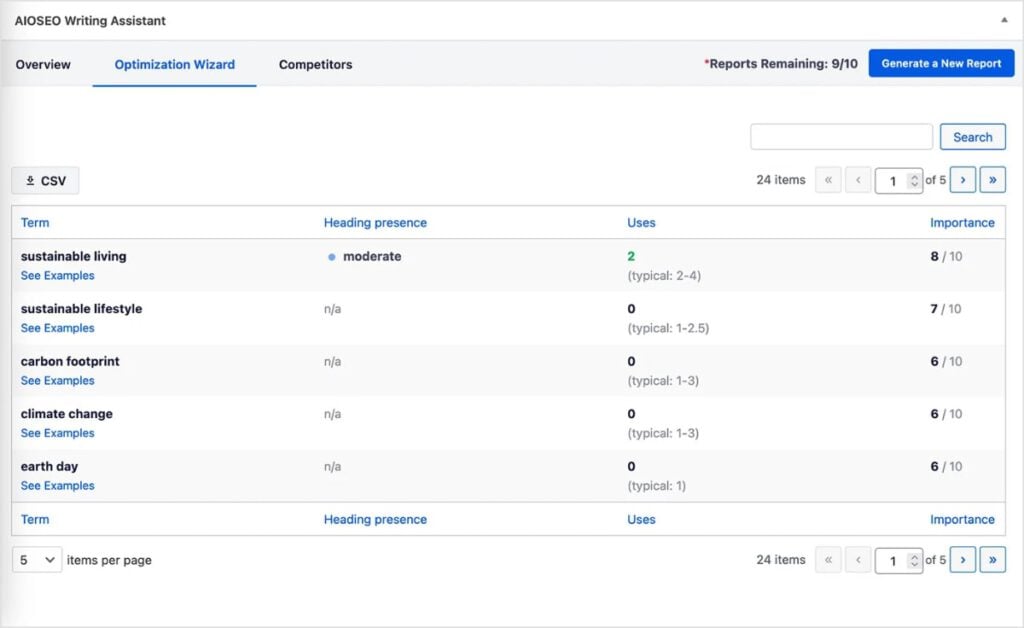The width and height of the screenshot is (1024, 628).
Task: Select the Optimization Wizard tab
Action: tap(174, 64)
